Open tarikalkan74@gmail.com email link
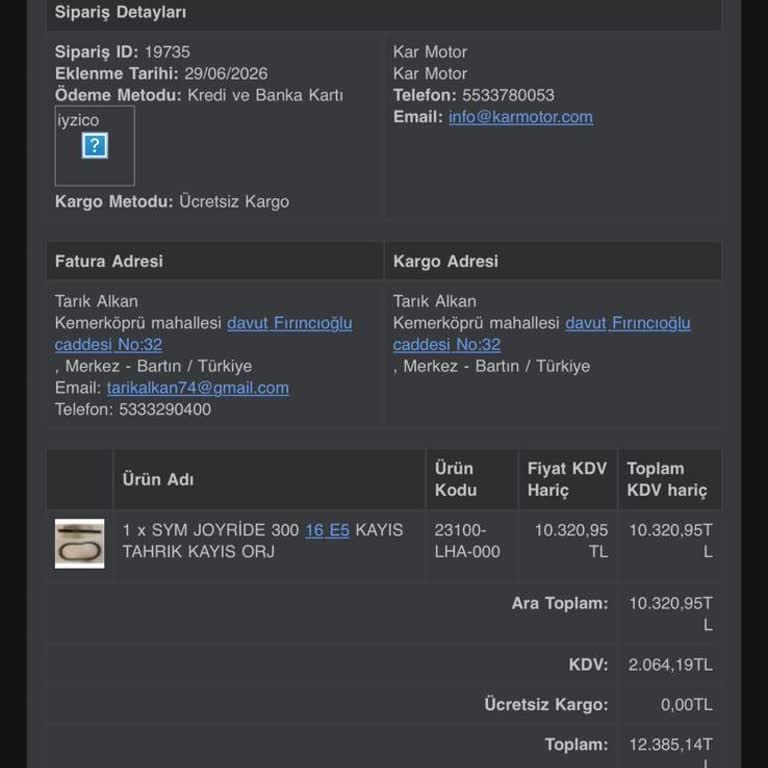Image resolution: width=768 pixels, height=768 pixels. click(198, 388)
